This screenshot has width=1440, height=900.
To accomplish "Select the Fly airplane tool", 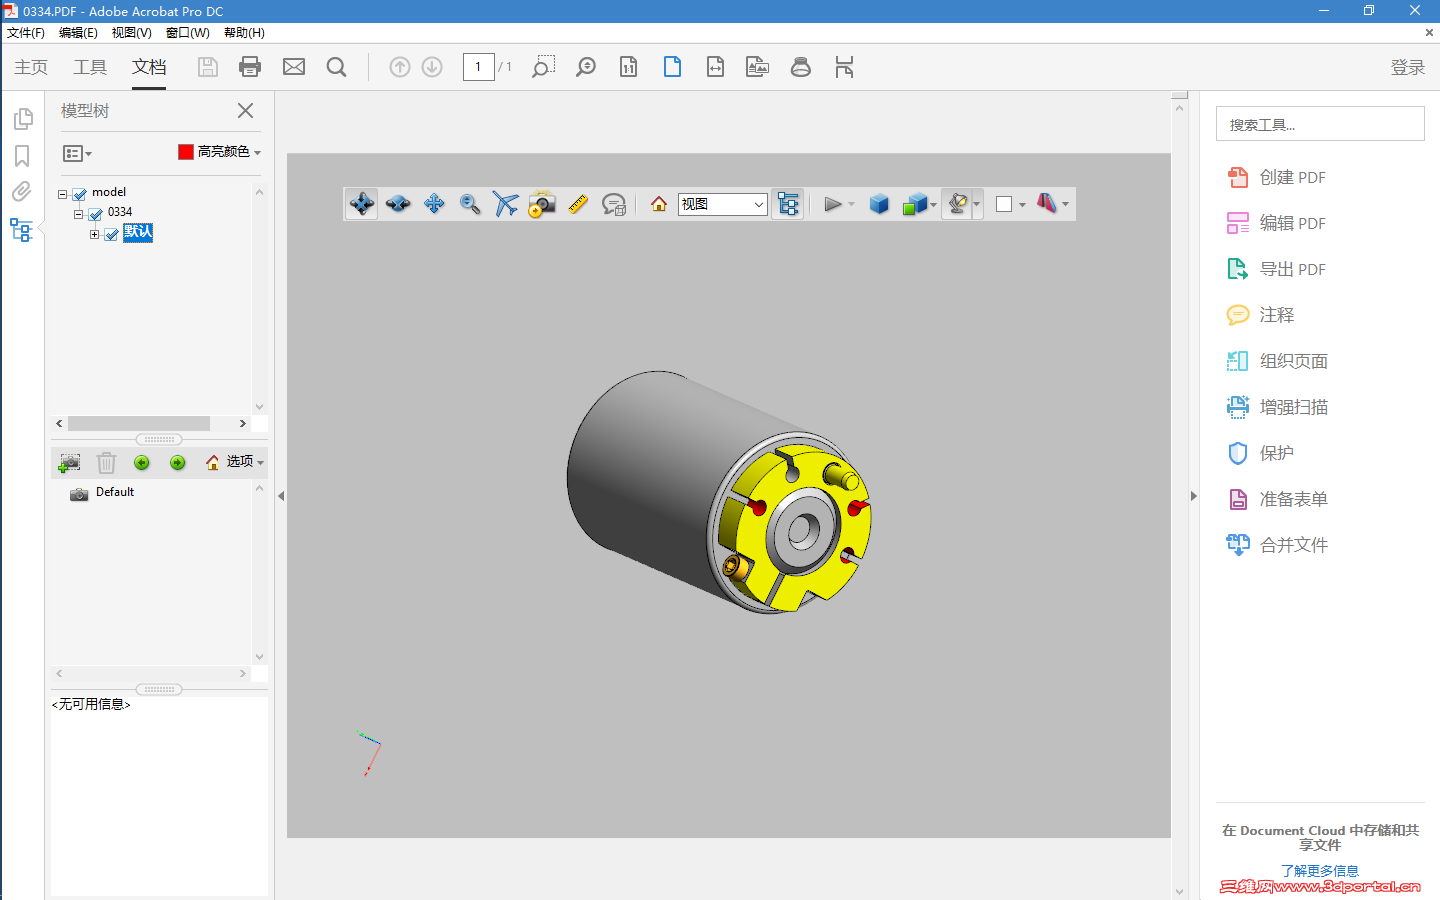I will point(506,204).
